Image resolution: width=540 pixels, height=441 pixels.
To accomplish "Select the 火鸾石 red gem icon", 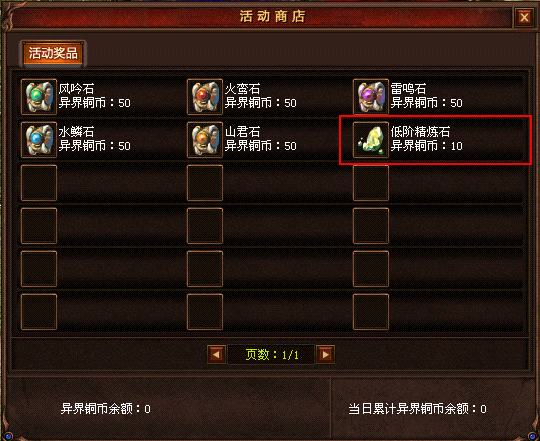I will [x=205, y=97].
